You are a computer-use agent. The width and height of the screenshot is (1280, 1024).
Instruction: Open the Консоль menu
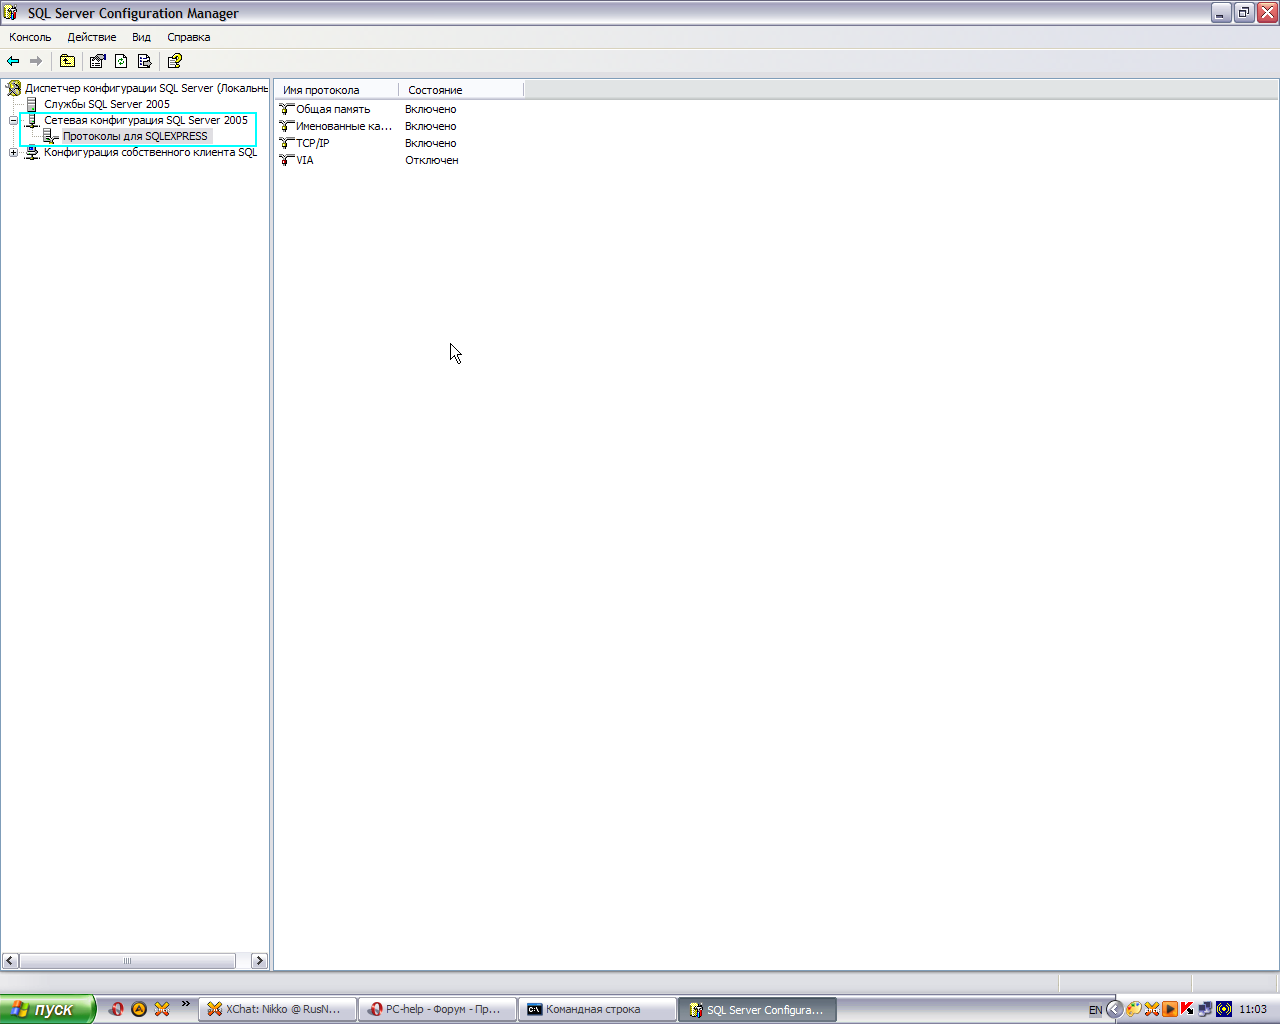coord(30,37)
